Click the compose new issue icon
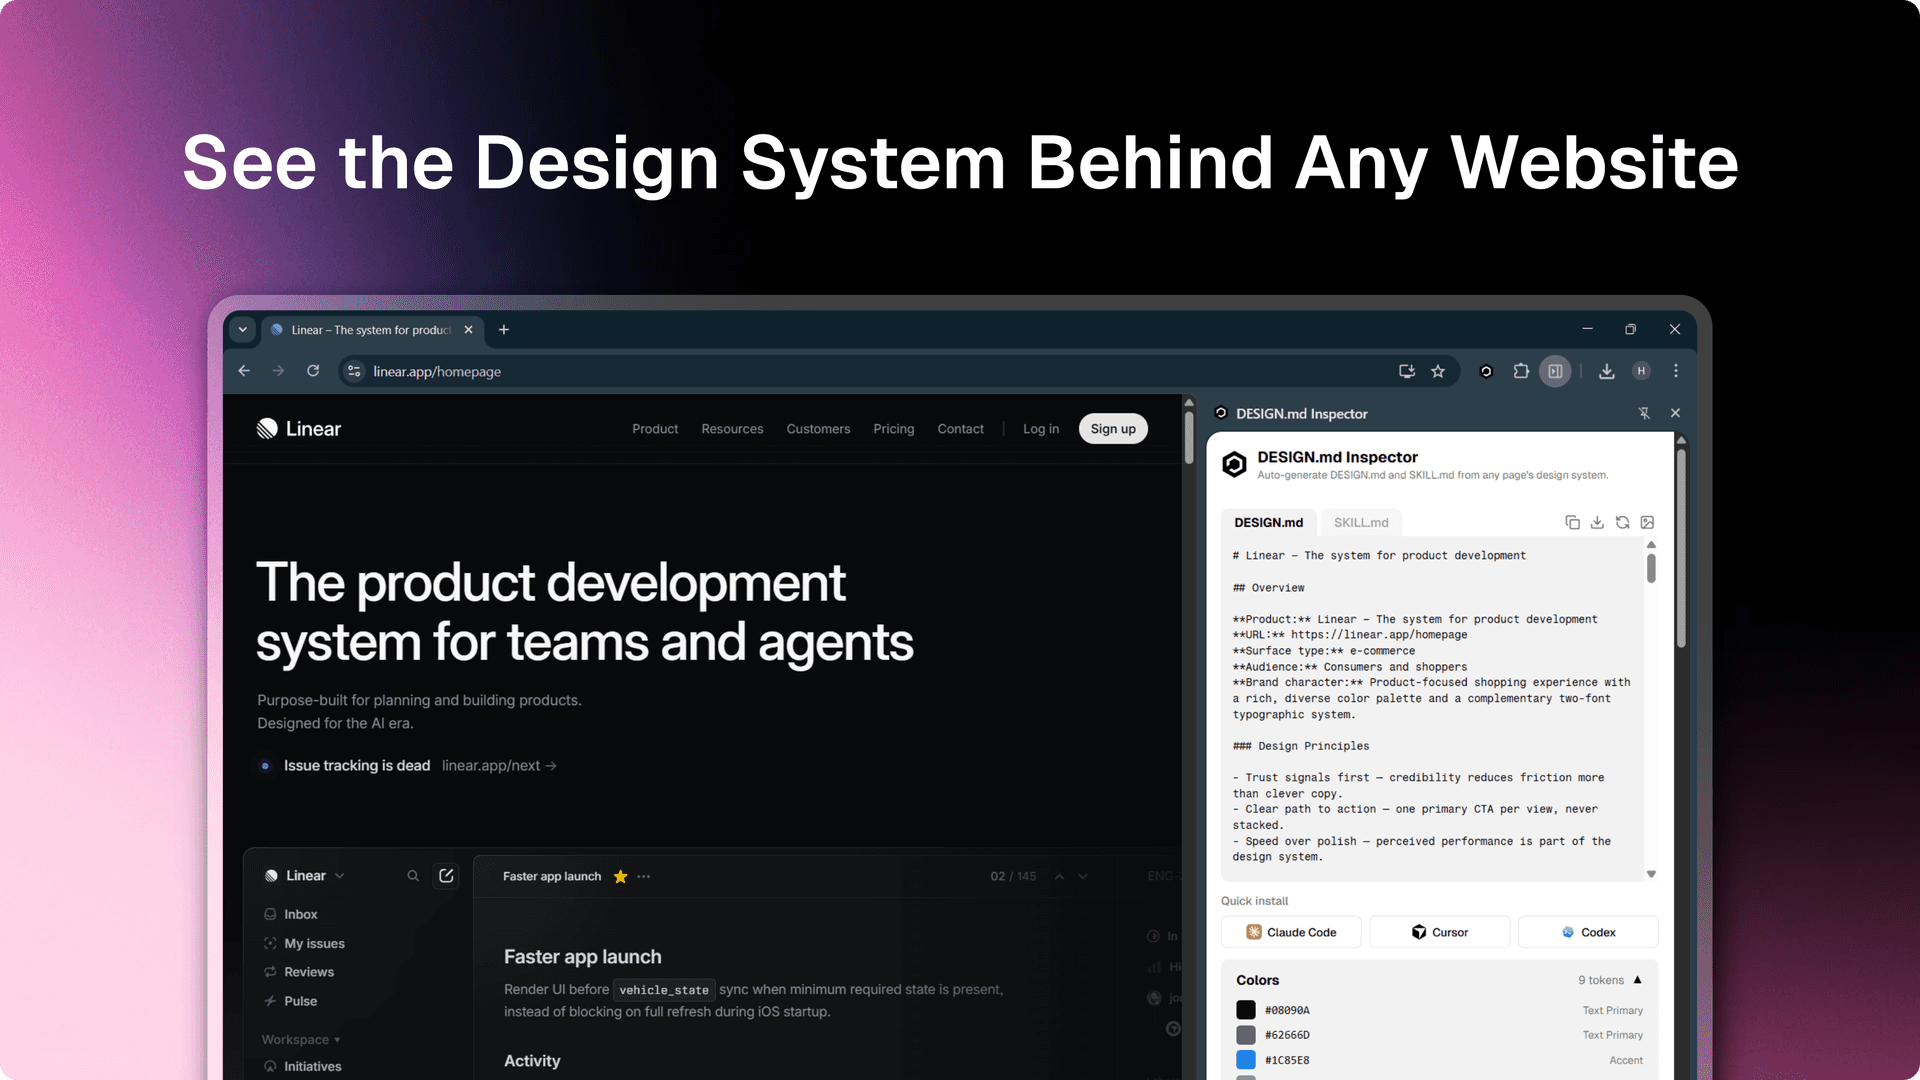The width and height of the screenshot is (1920, 1080). tap(446, 876)
